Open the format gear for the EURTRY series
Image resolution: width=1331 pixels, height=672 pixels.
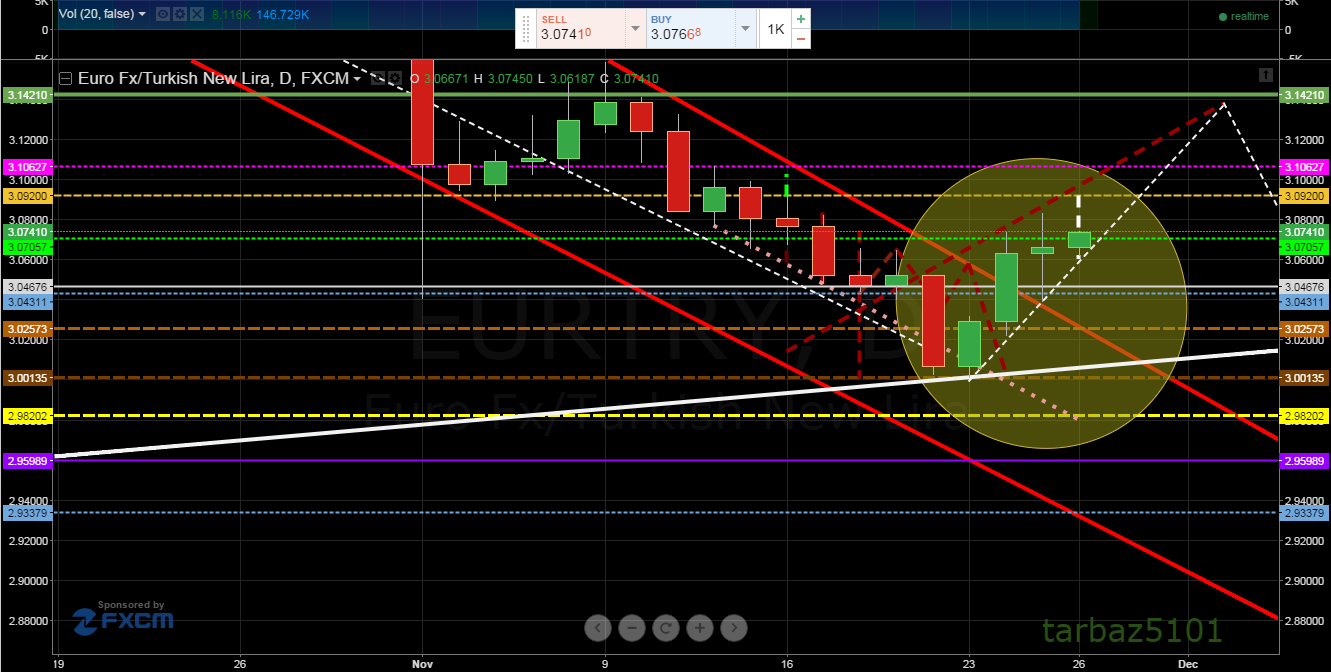[x=394, y=78]
